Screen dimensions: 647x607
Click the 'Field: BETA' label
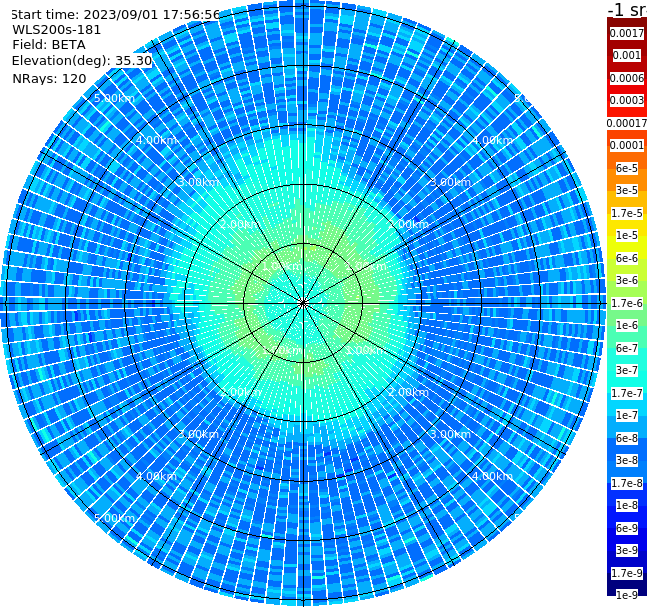[49, 45]
